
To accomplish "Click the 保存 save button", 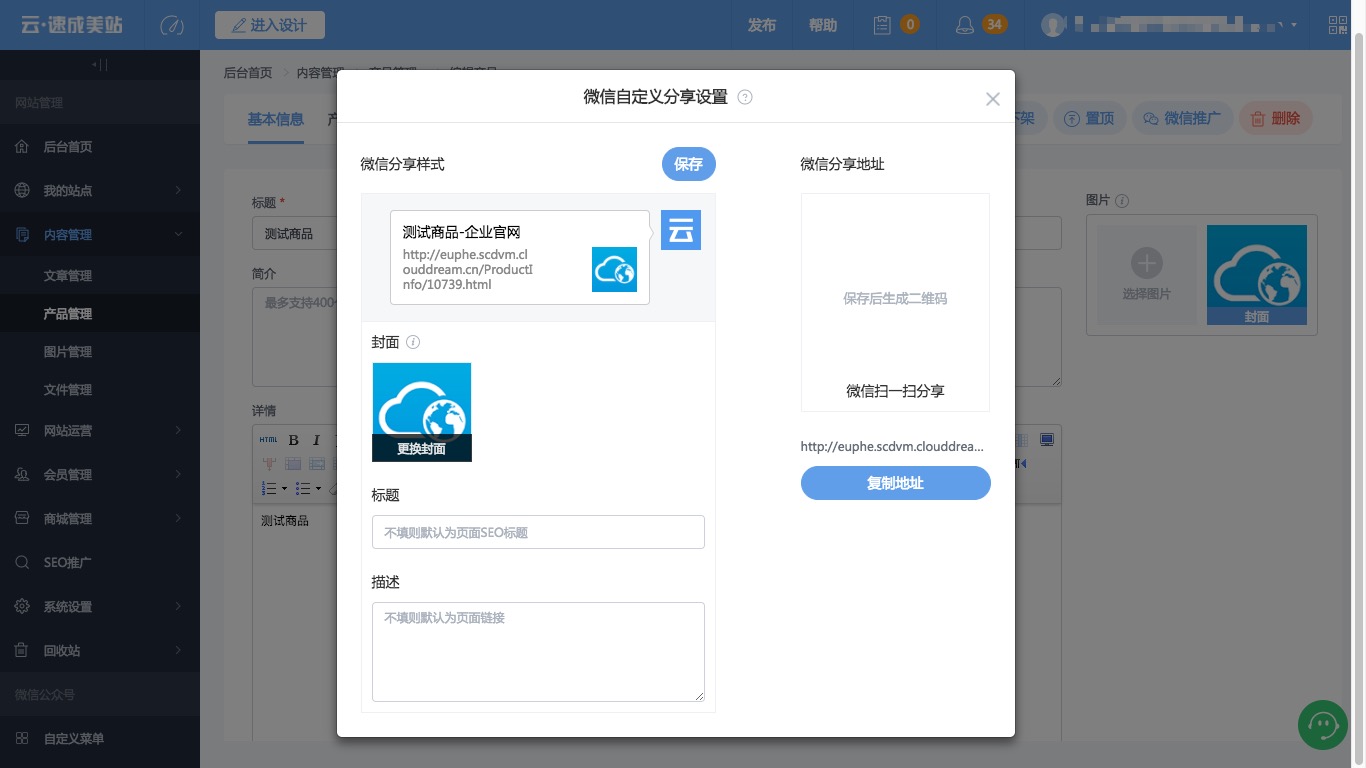I will pos(688,164).
